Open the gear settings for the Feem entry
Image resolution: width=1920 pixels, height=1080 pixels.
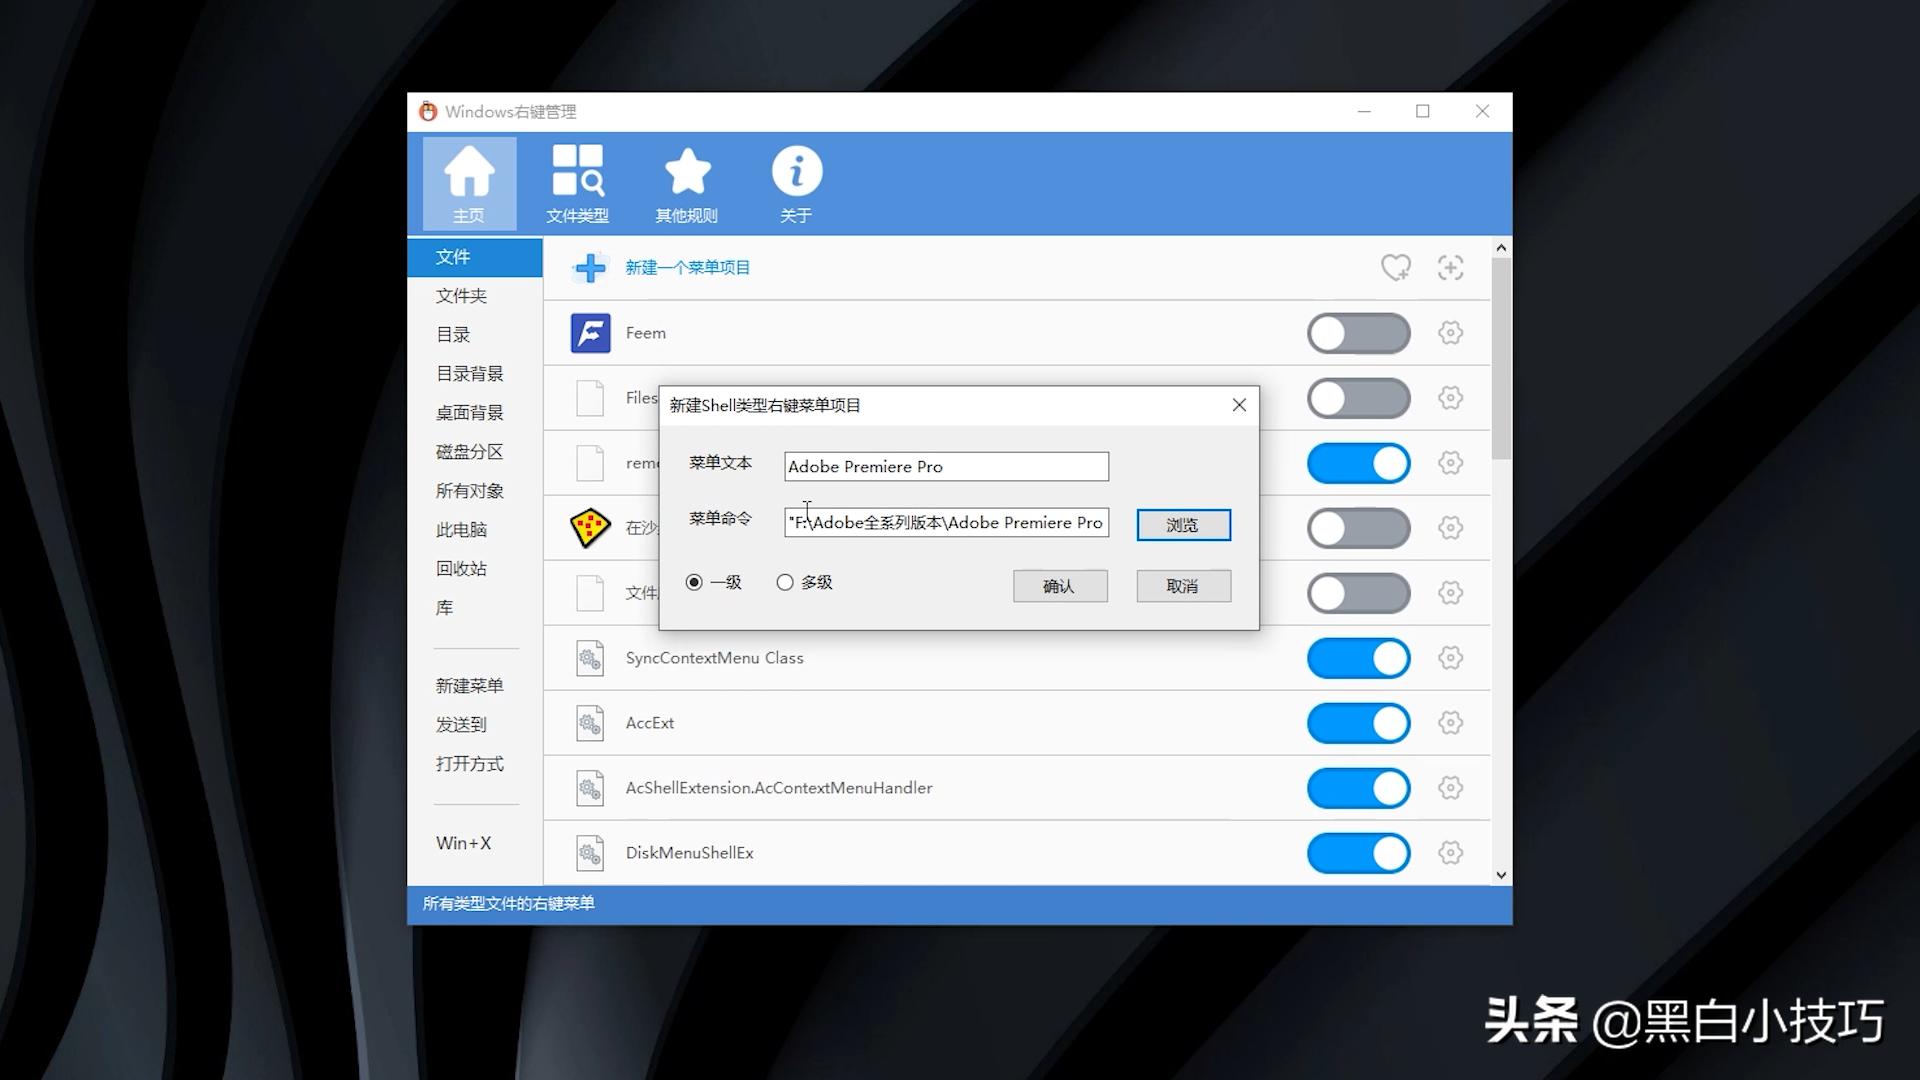[1450, 333]
